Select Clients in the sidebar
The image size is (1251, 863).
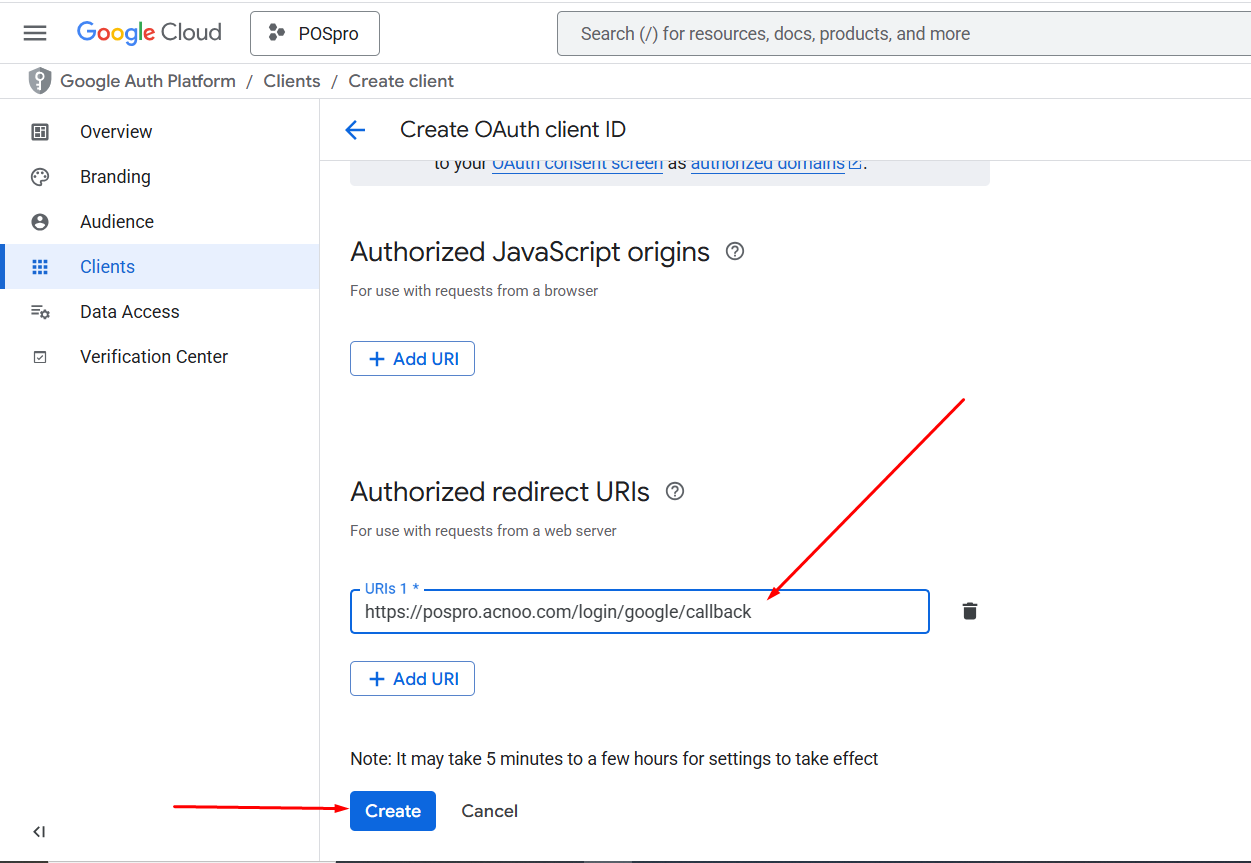pyautogui.click(x=107, y=267)
